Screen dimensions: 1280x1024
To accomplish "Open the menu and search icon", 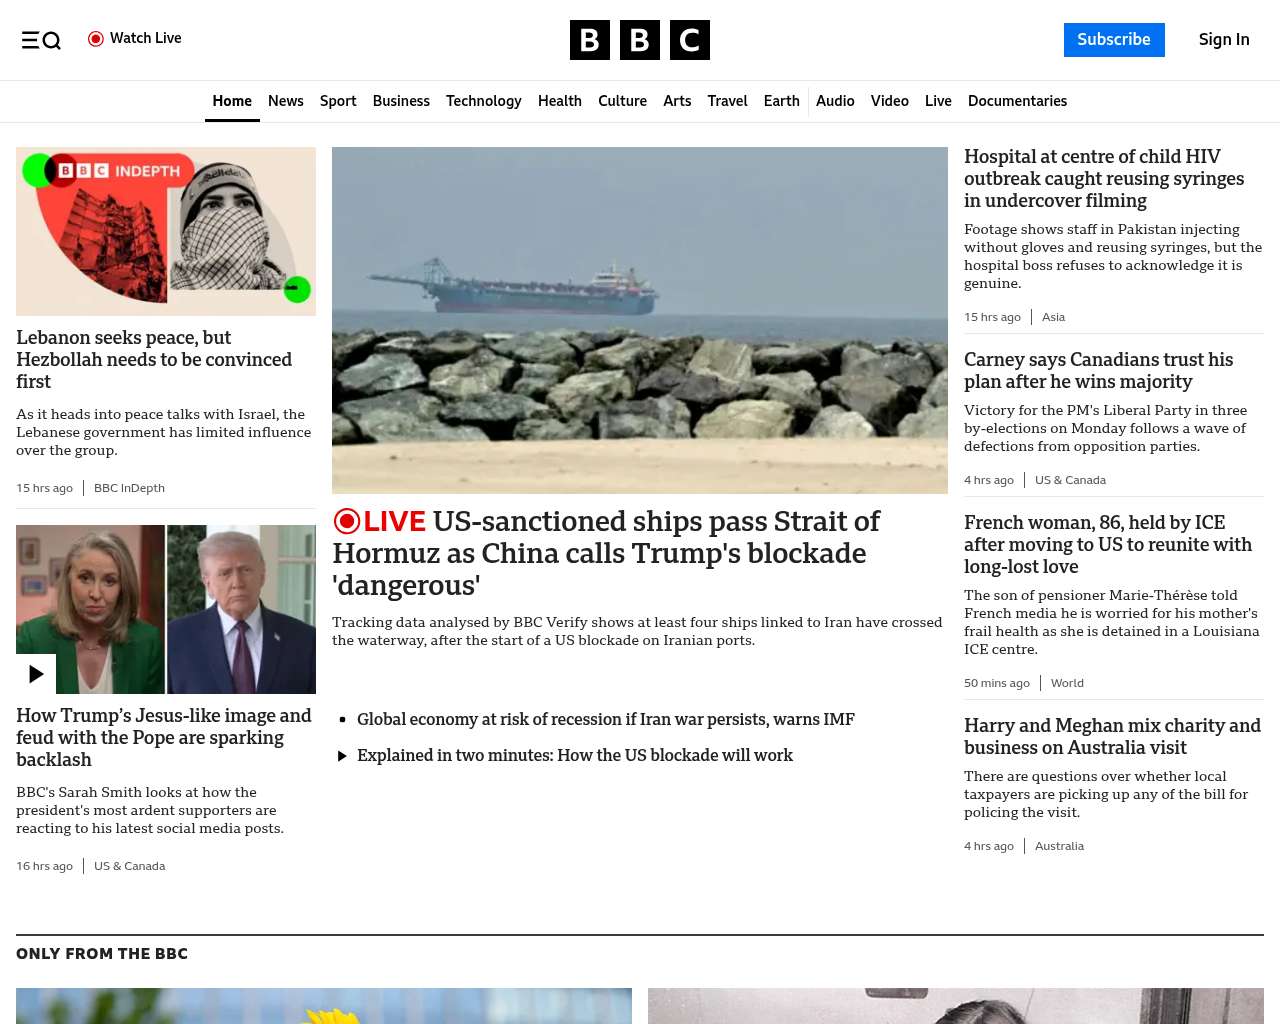I will click(41, 40).
